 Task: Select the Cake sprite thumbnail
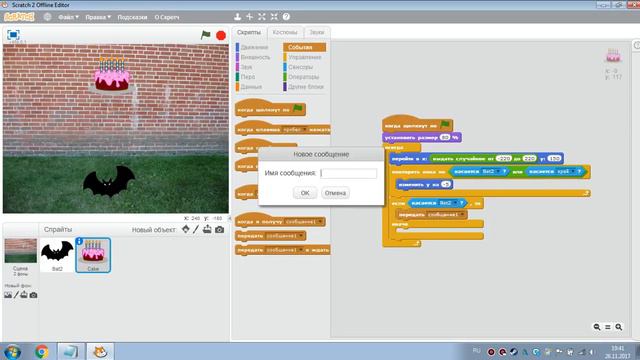[x=93, y=255]
